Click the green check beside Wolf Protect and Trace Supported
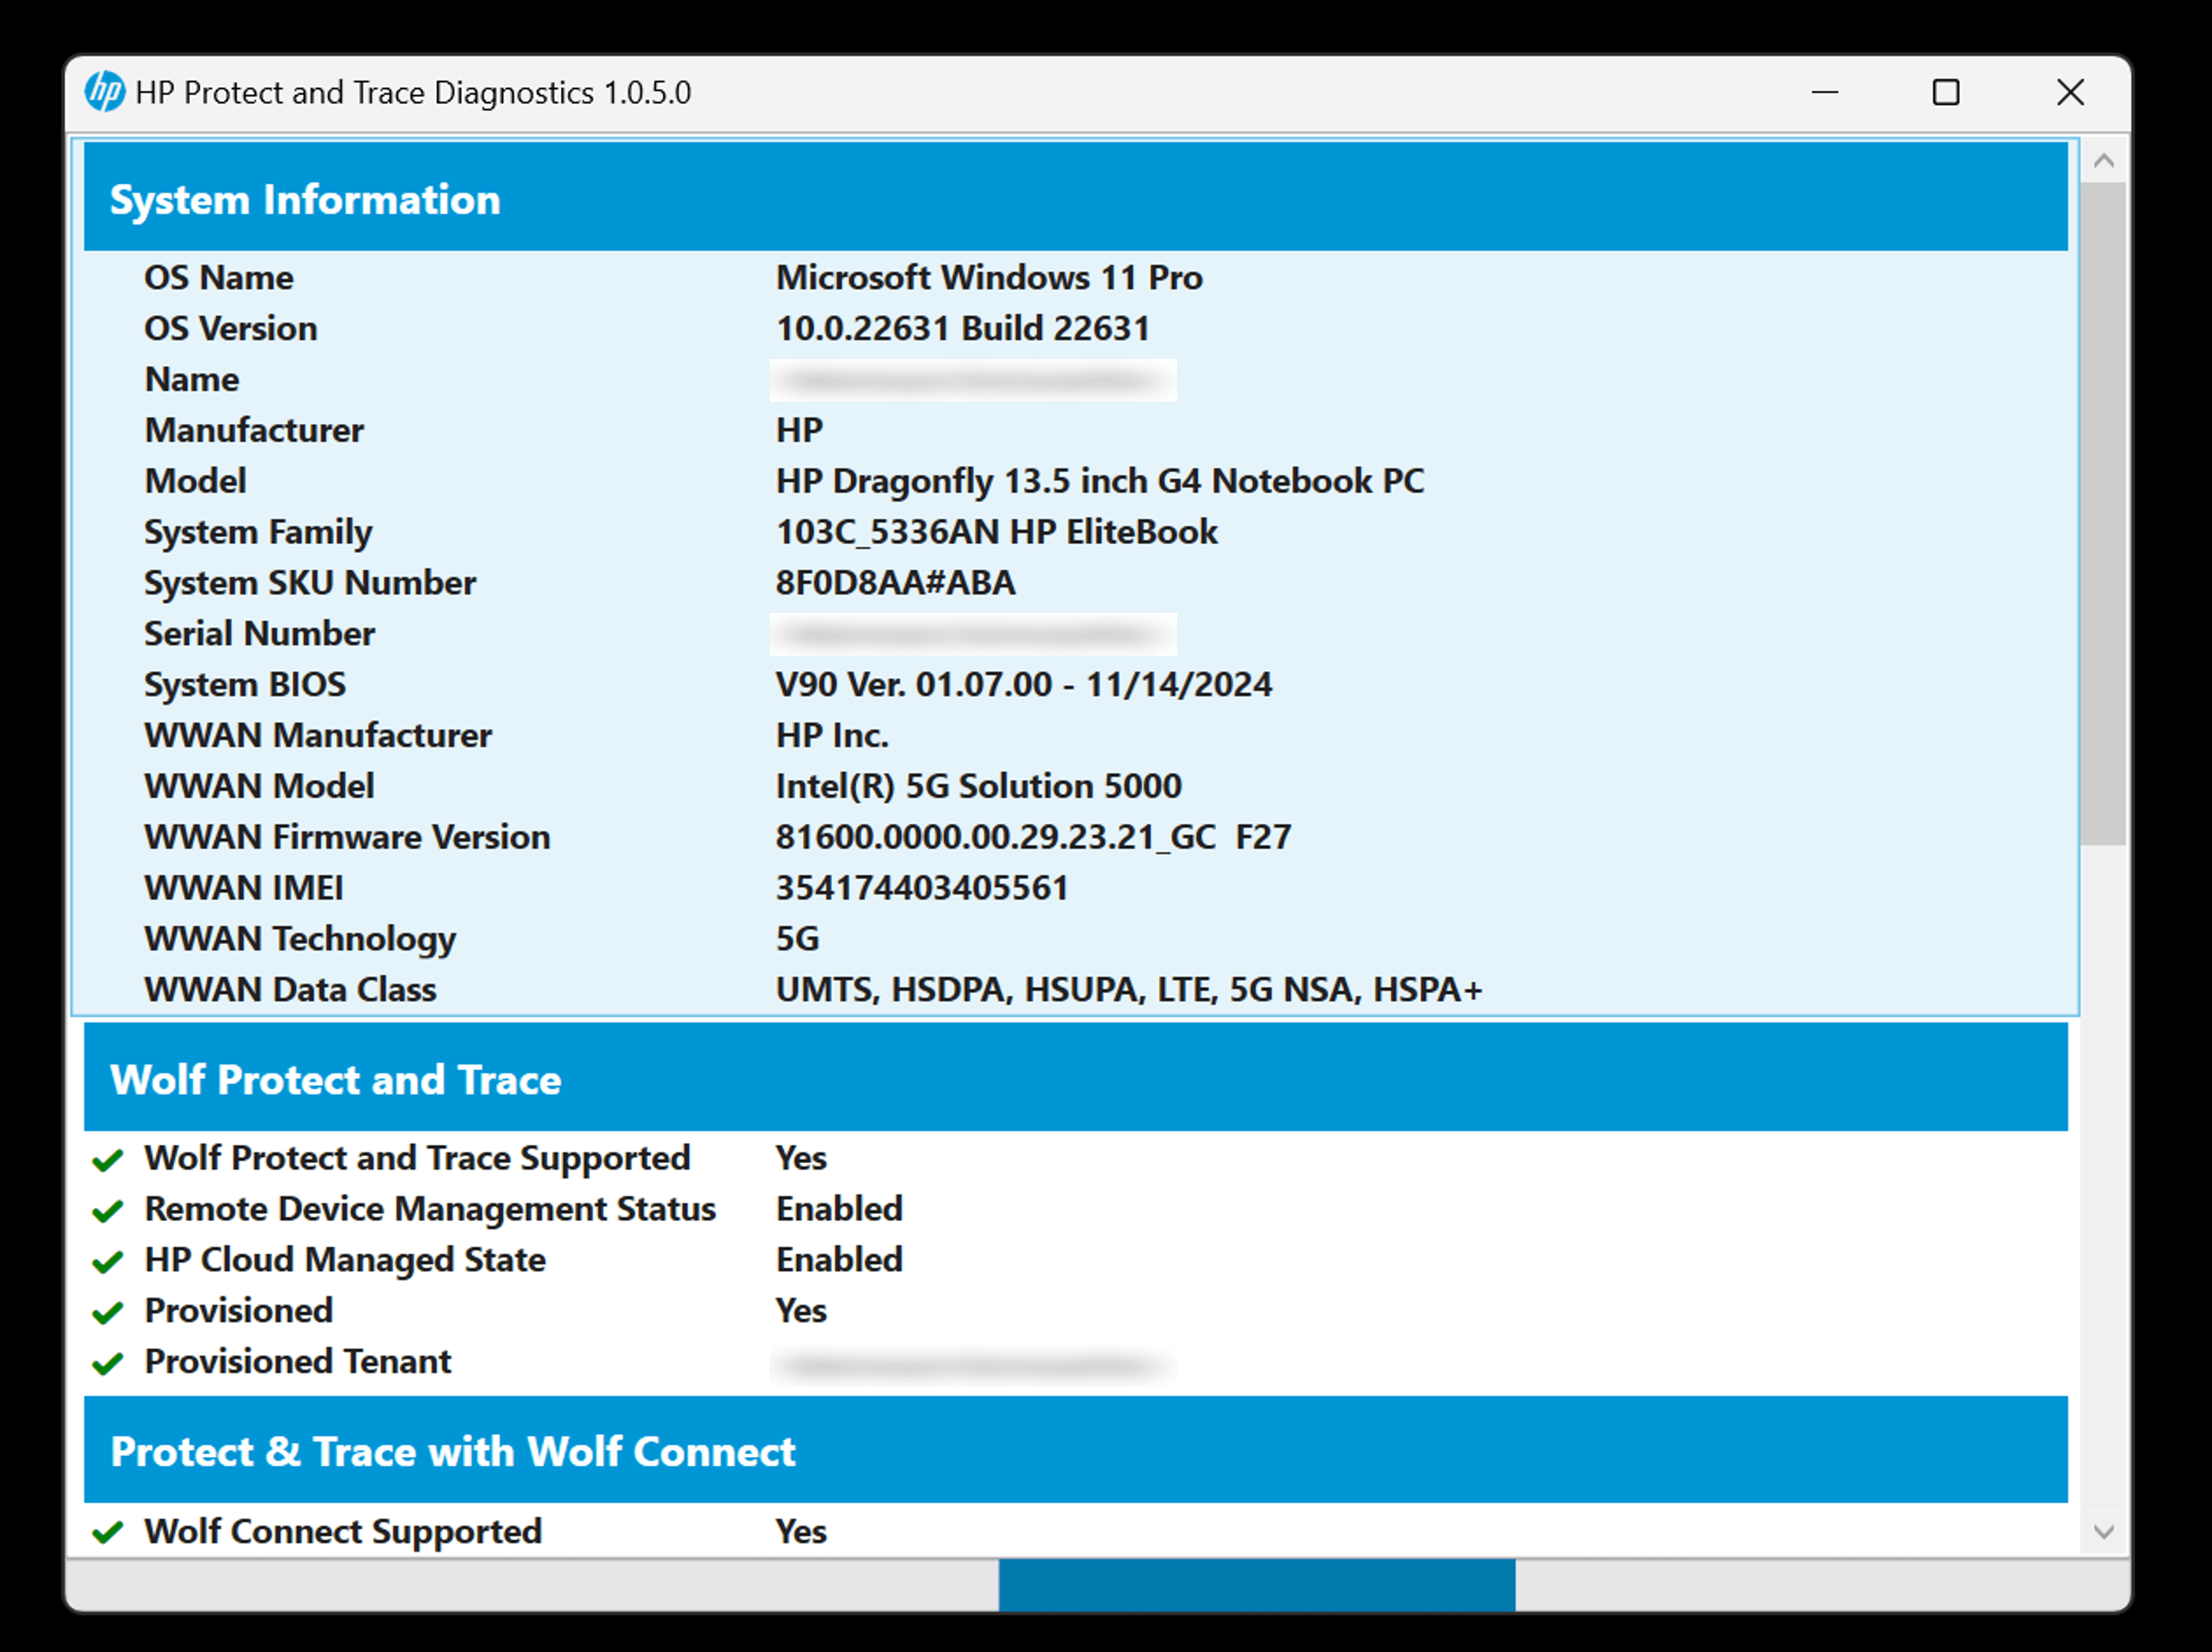 tap(107, 1161)
